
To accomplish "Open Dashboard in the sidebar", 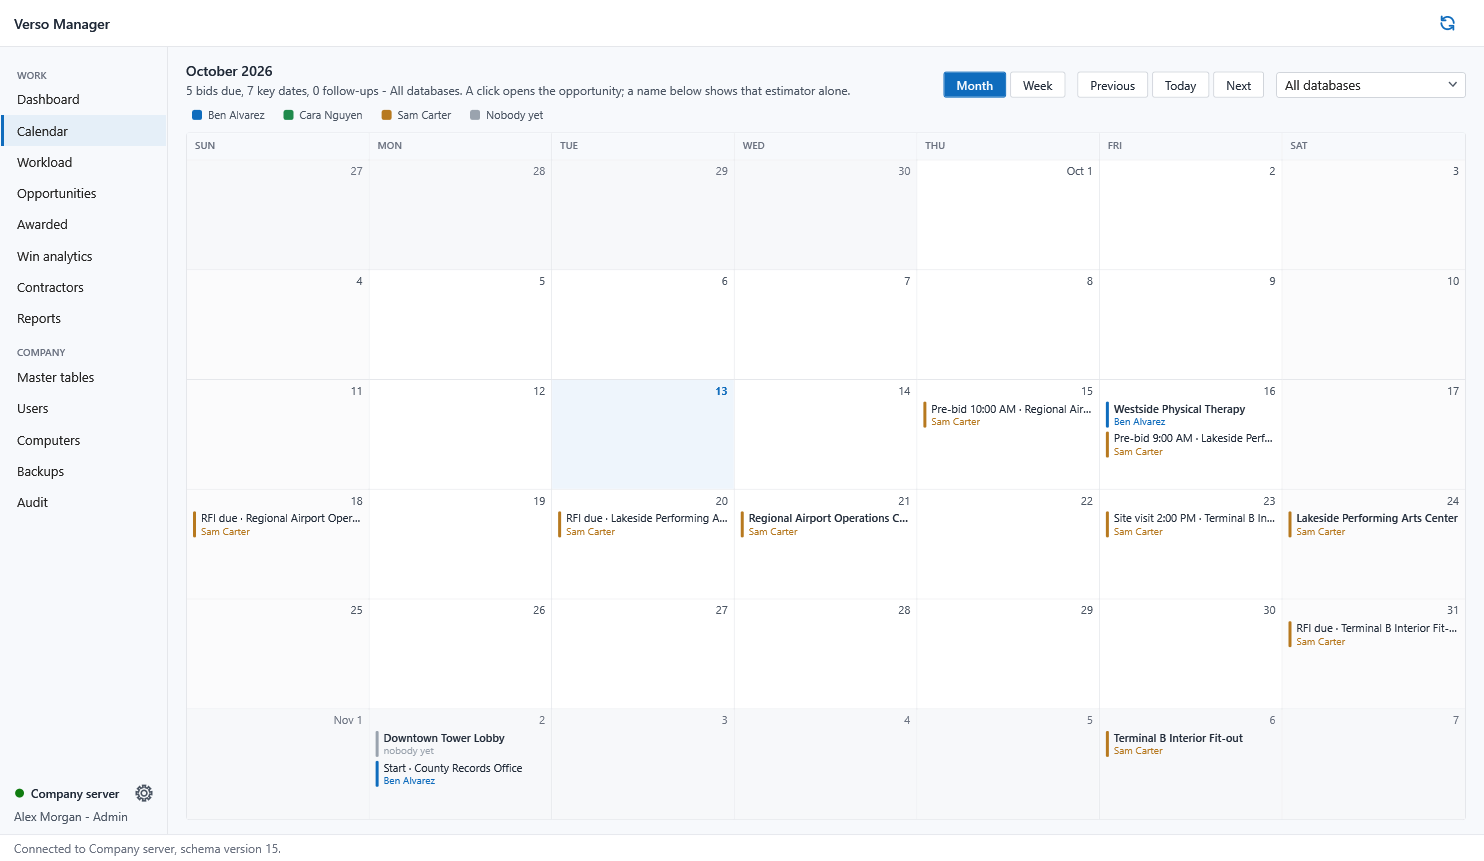I will coord(84,99).
